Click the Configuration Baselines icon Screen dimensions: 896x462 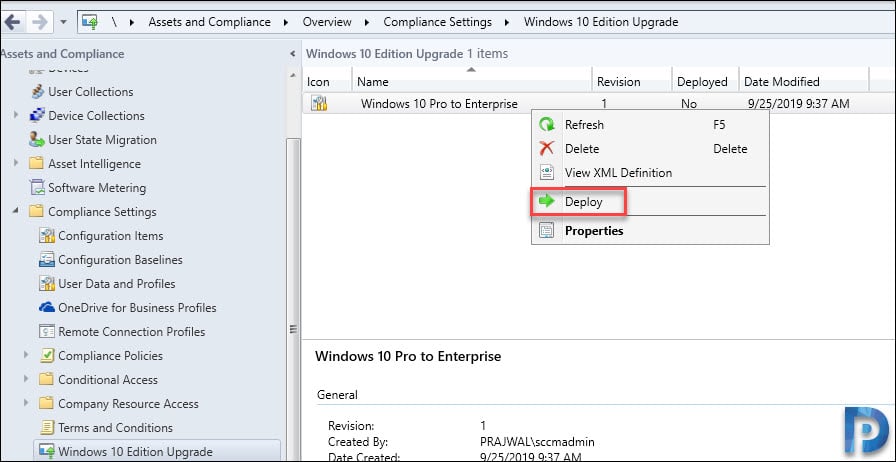coord(46,260)
